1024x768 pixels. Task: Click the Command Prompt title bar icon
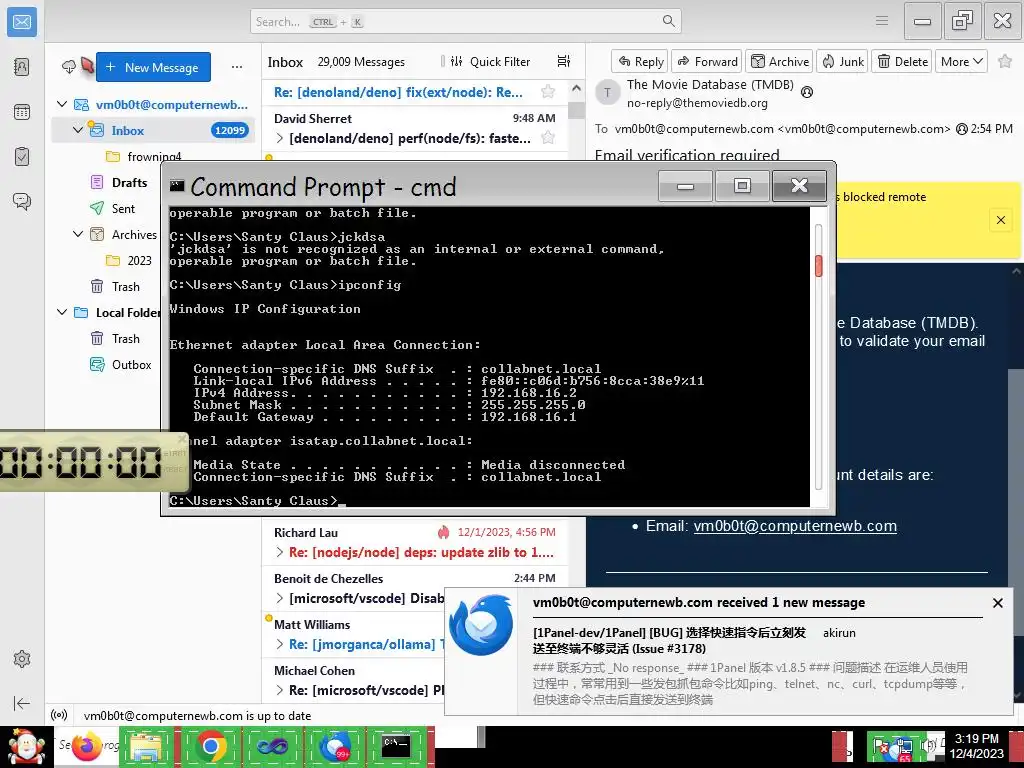pyautogui.click(x=177, y=185)
